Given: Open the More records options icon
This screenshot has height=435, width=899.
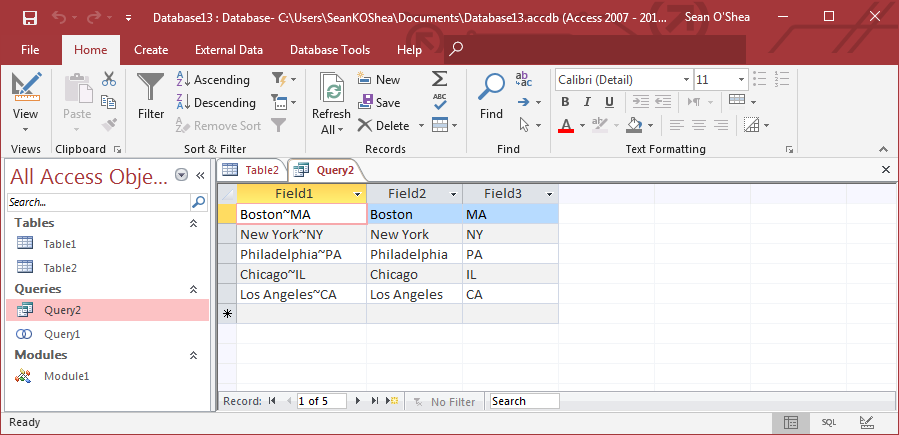Looking at the screenshot, I should pyautogui.click(x=444, y=125).
